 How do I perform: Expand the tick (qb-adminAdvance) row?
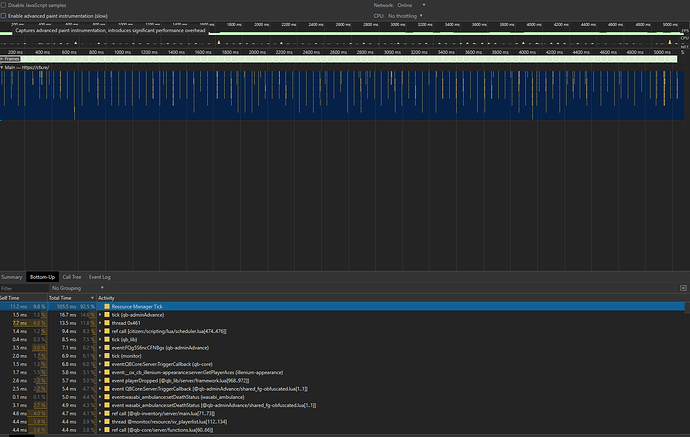click(x=100, y=314)
